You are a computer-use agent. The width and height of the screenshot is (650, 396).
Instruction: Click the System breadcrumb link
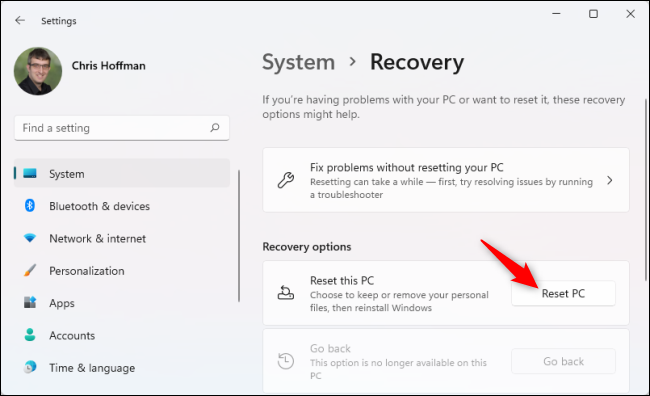coord(298,62)
